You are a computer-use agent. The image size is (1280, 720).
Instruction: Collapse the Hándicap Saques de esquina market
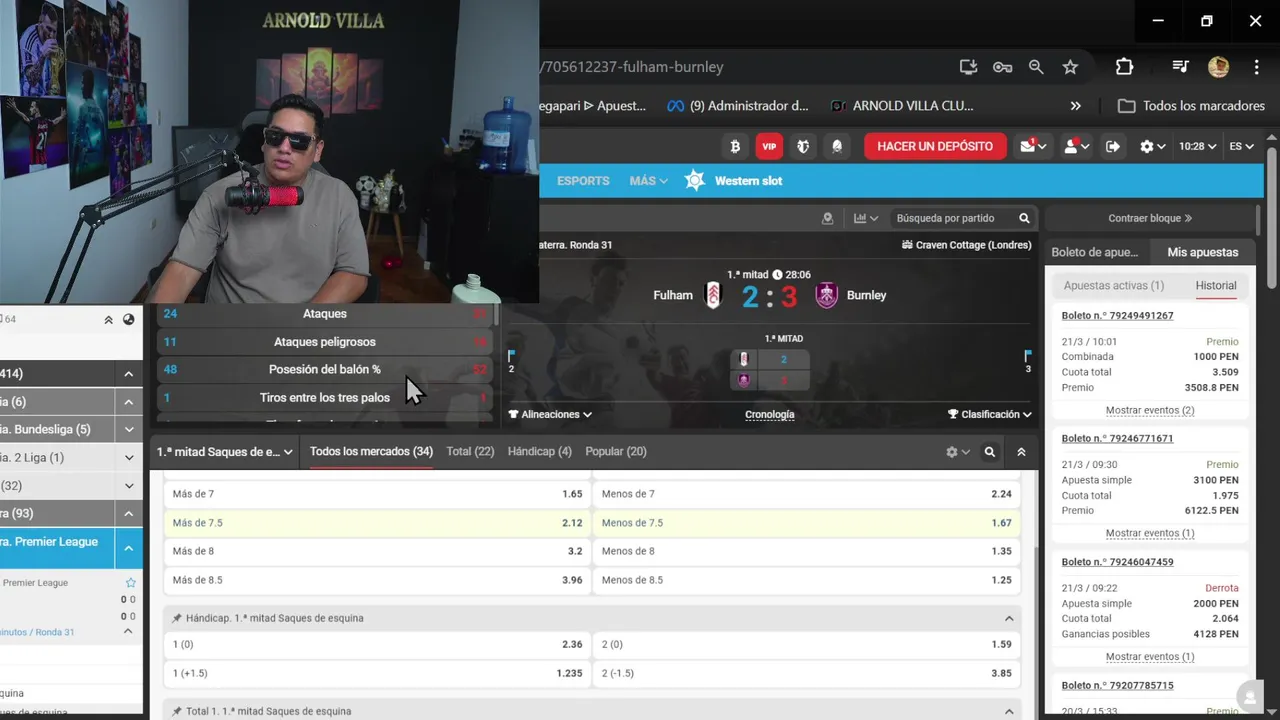click(1009, 618)
